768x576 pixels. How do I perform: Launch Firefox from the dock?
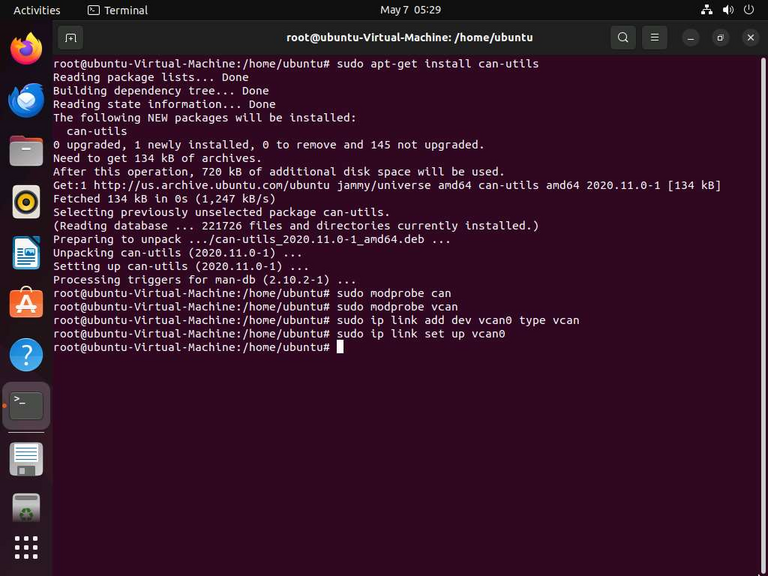[26, 49]
